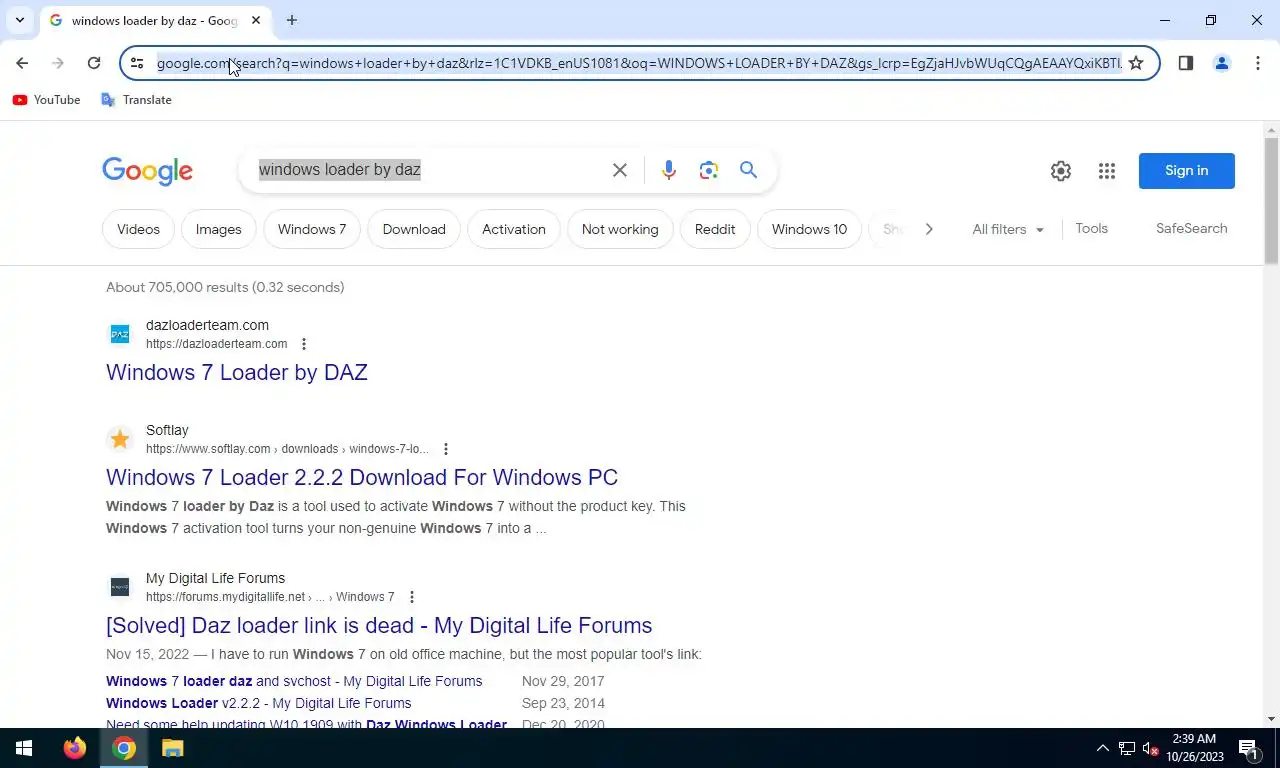Go back to previous page

pyautogui.click(x=22, y=63)
